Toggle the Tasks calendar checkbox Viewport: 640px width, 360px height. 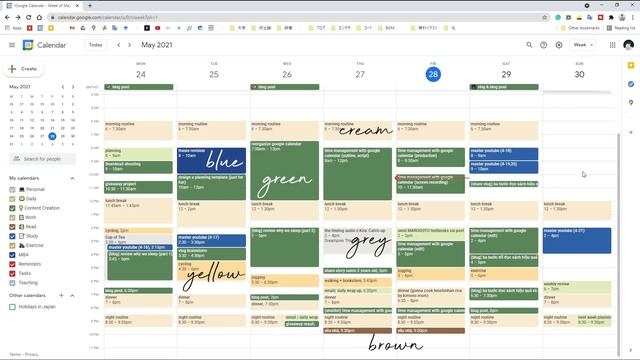(12, 273)
